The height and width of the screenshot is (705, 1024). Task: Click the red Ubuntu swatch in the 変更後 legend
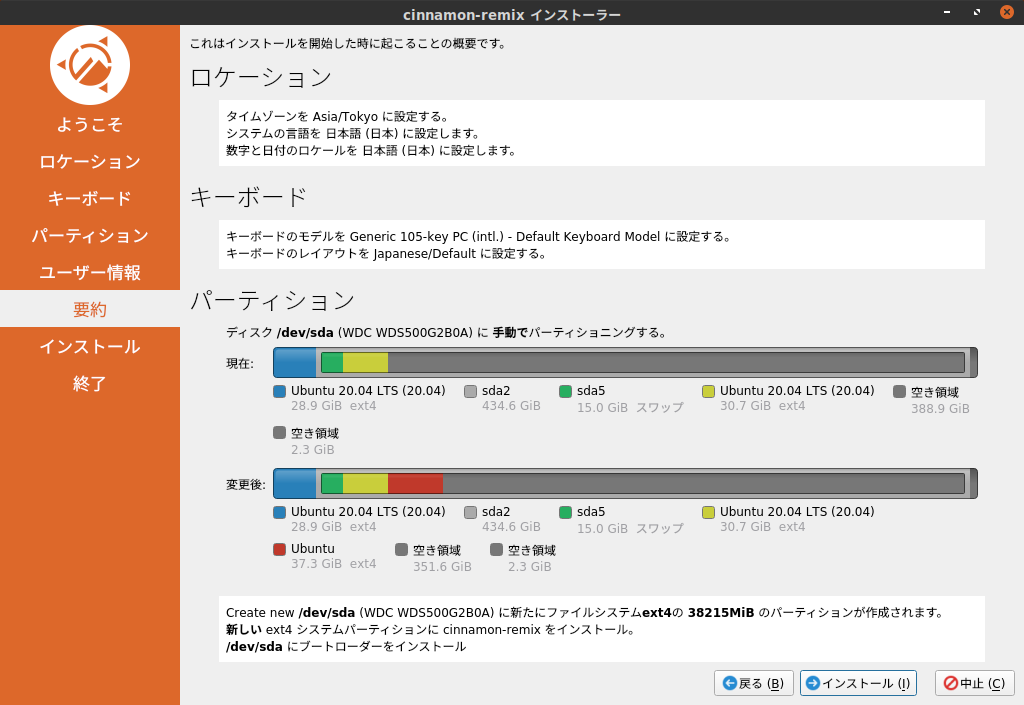click(x=280, y=550)
